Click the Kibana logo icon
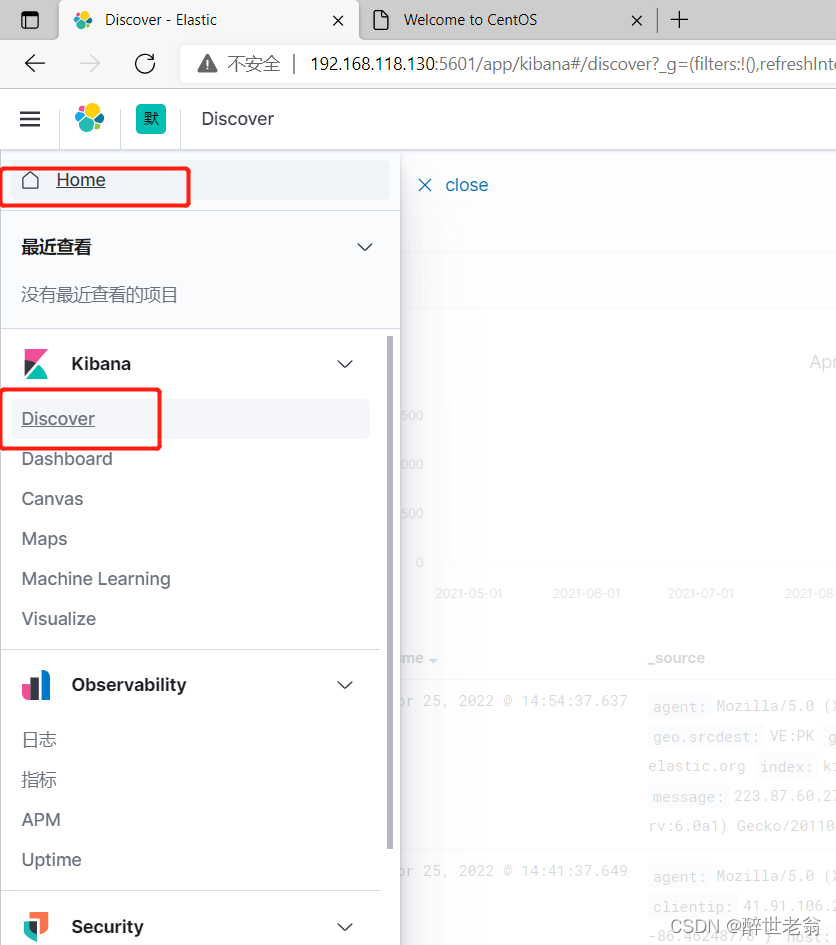Viewport: 836px width, 945px height. pos(36,364)
